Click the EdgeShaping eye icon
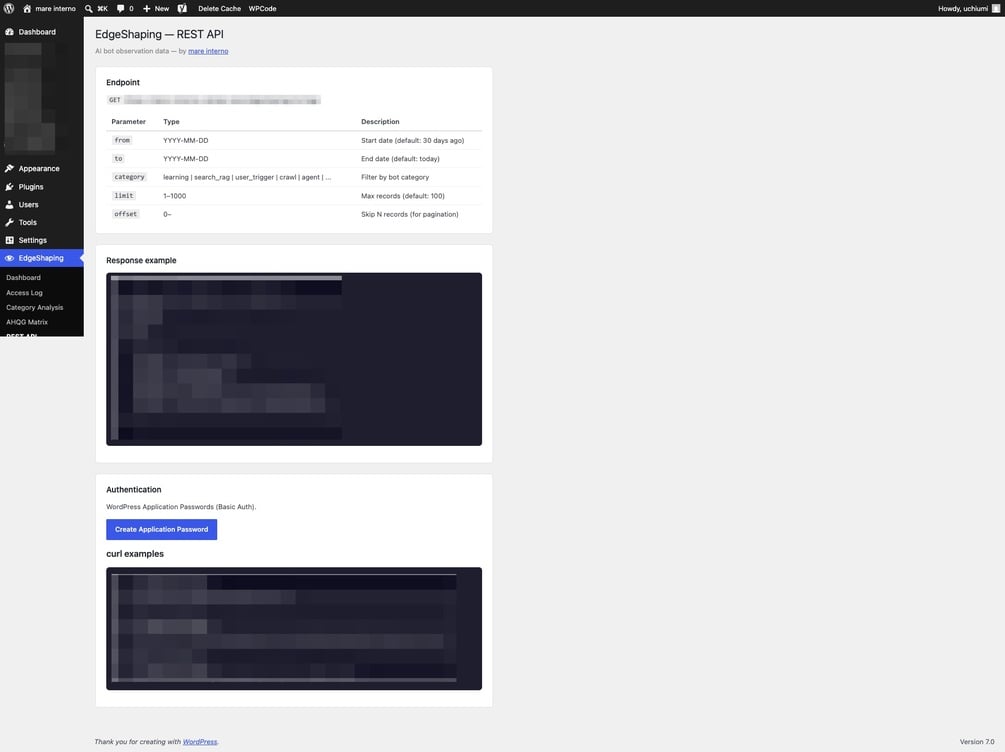 (x=10, y=258)
